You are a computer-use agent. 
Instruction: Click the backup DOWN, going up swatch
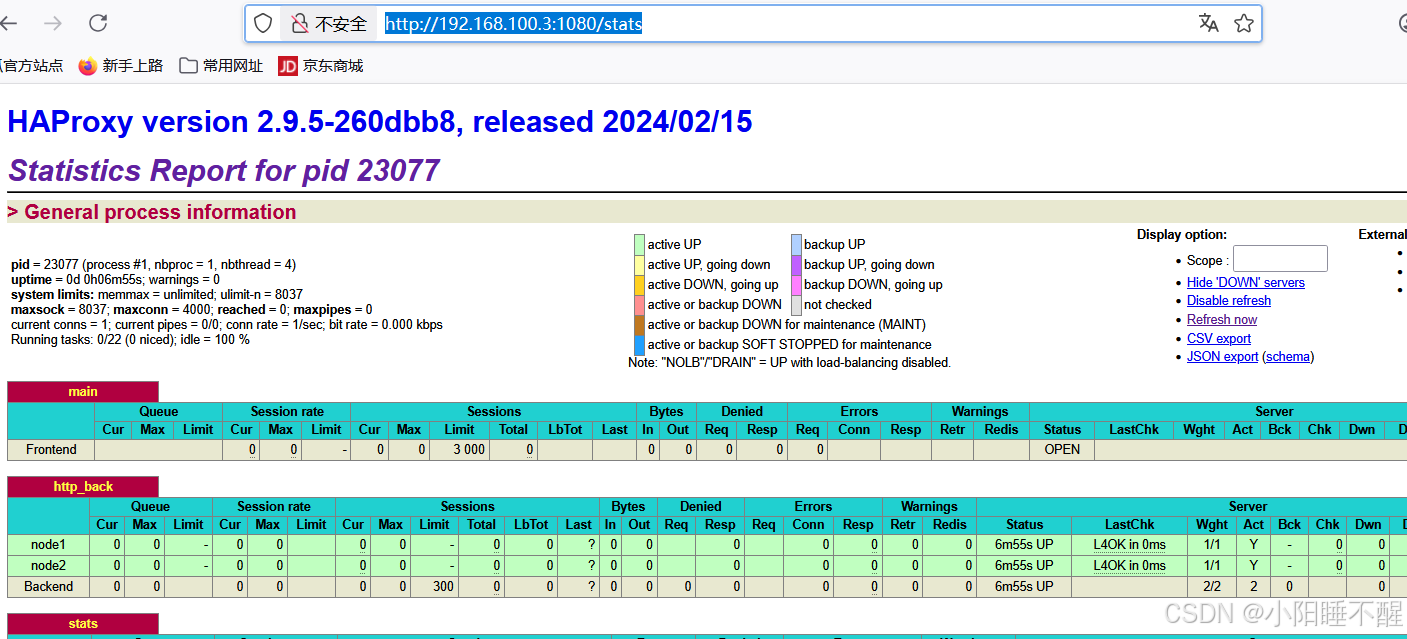tap(796, 285)
